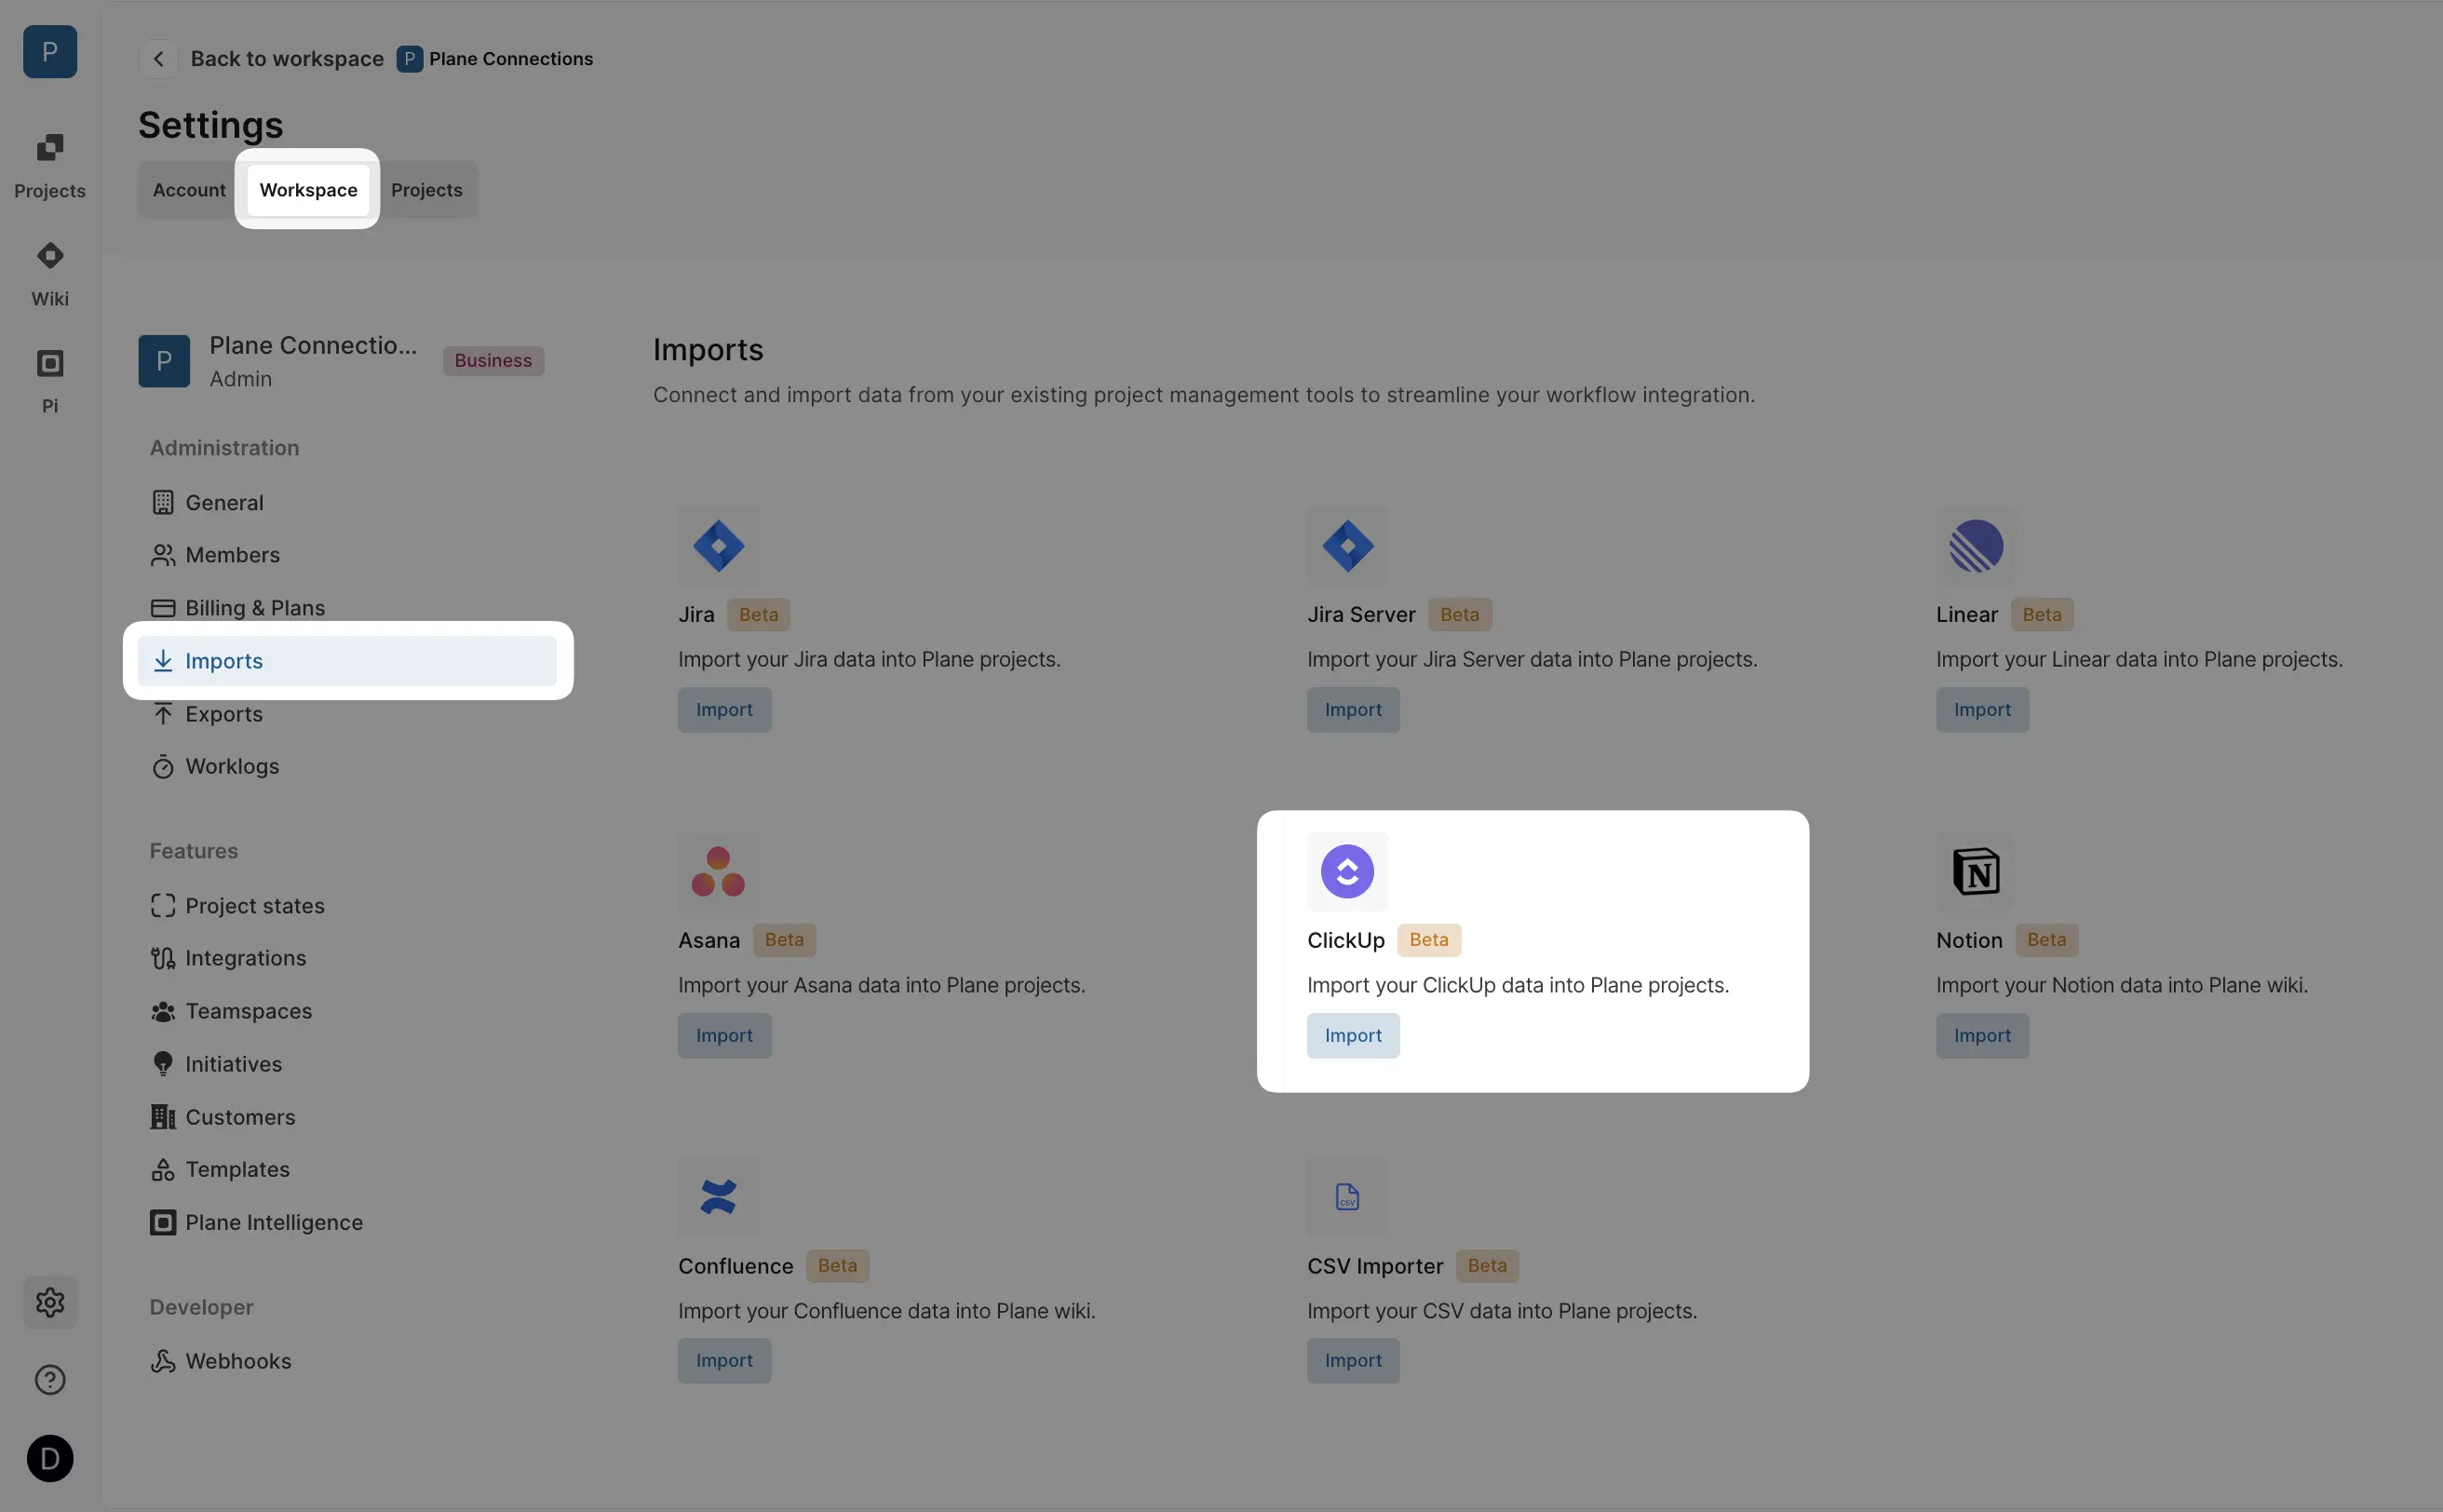
Task: Open Billing & Plans settings
Action: (347, 608)
